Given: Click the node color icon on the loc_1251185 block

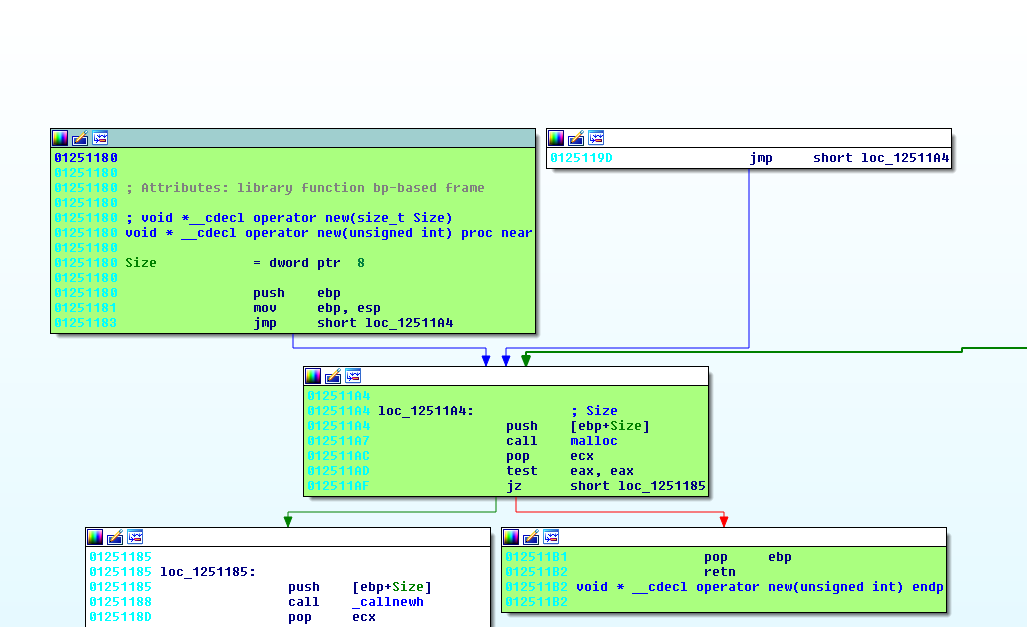Looking at the screenshot, I should (95, 537).
